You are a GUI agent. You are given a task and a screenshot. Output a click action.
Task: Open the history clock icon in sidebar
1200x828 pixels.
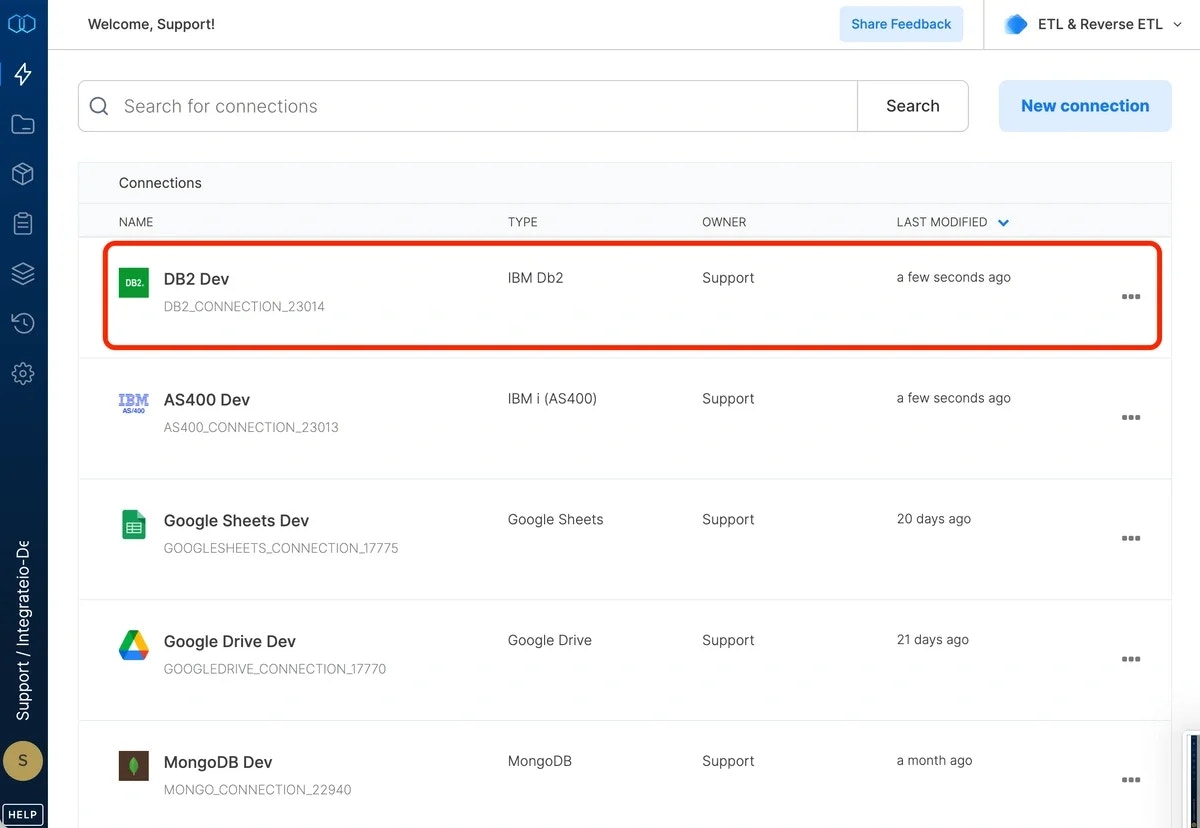(22, 322)
